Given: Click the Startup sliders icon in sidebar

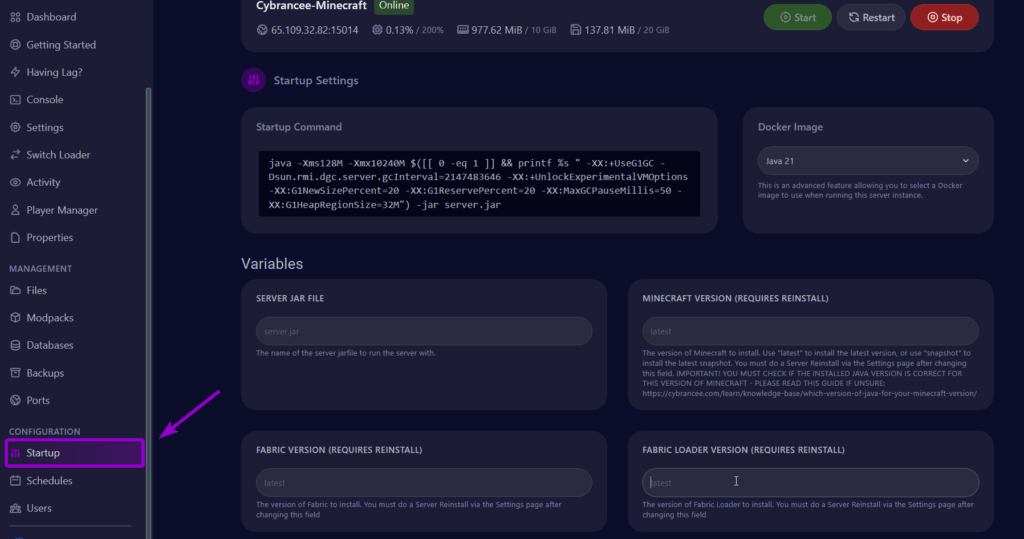Looking at the screenshot, I should [15, 453].
